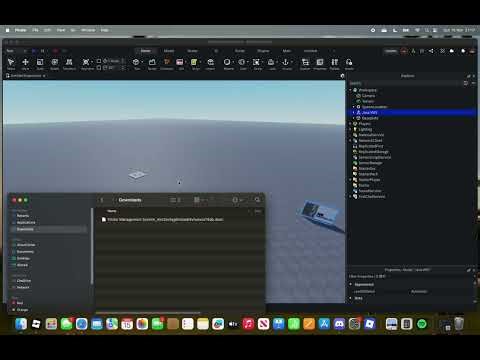480x360 pixels.
Task: Sort Finder list by the Name column header
Action: point(112,211)
